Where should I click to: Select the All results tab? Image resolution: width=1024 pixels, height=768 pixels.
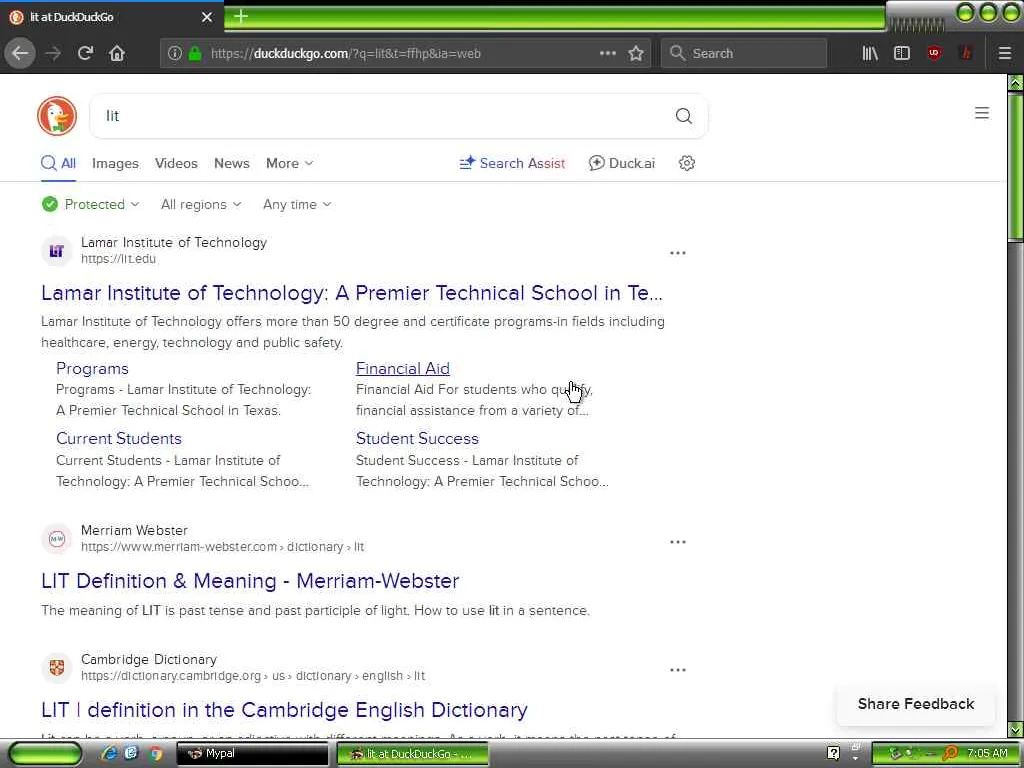tap(59, 163)
